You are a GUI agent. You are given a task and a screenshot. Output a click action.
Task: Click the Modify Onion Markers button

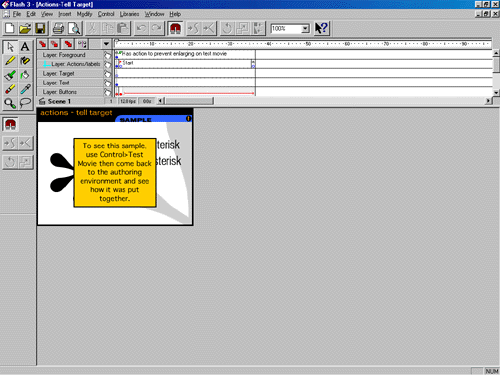(82, 44)
